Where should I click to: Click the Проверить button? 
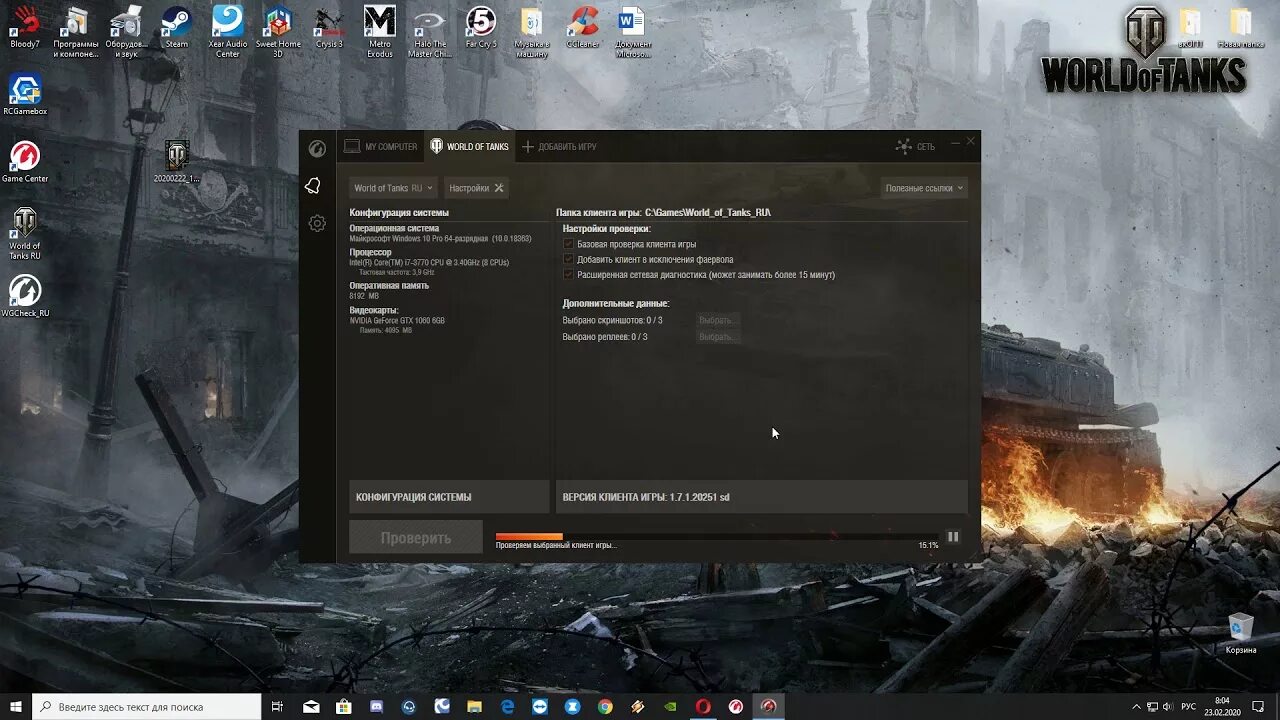coord(416,538)
